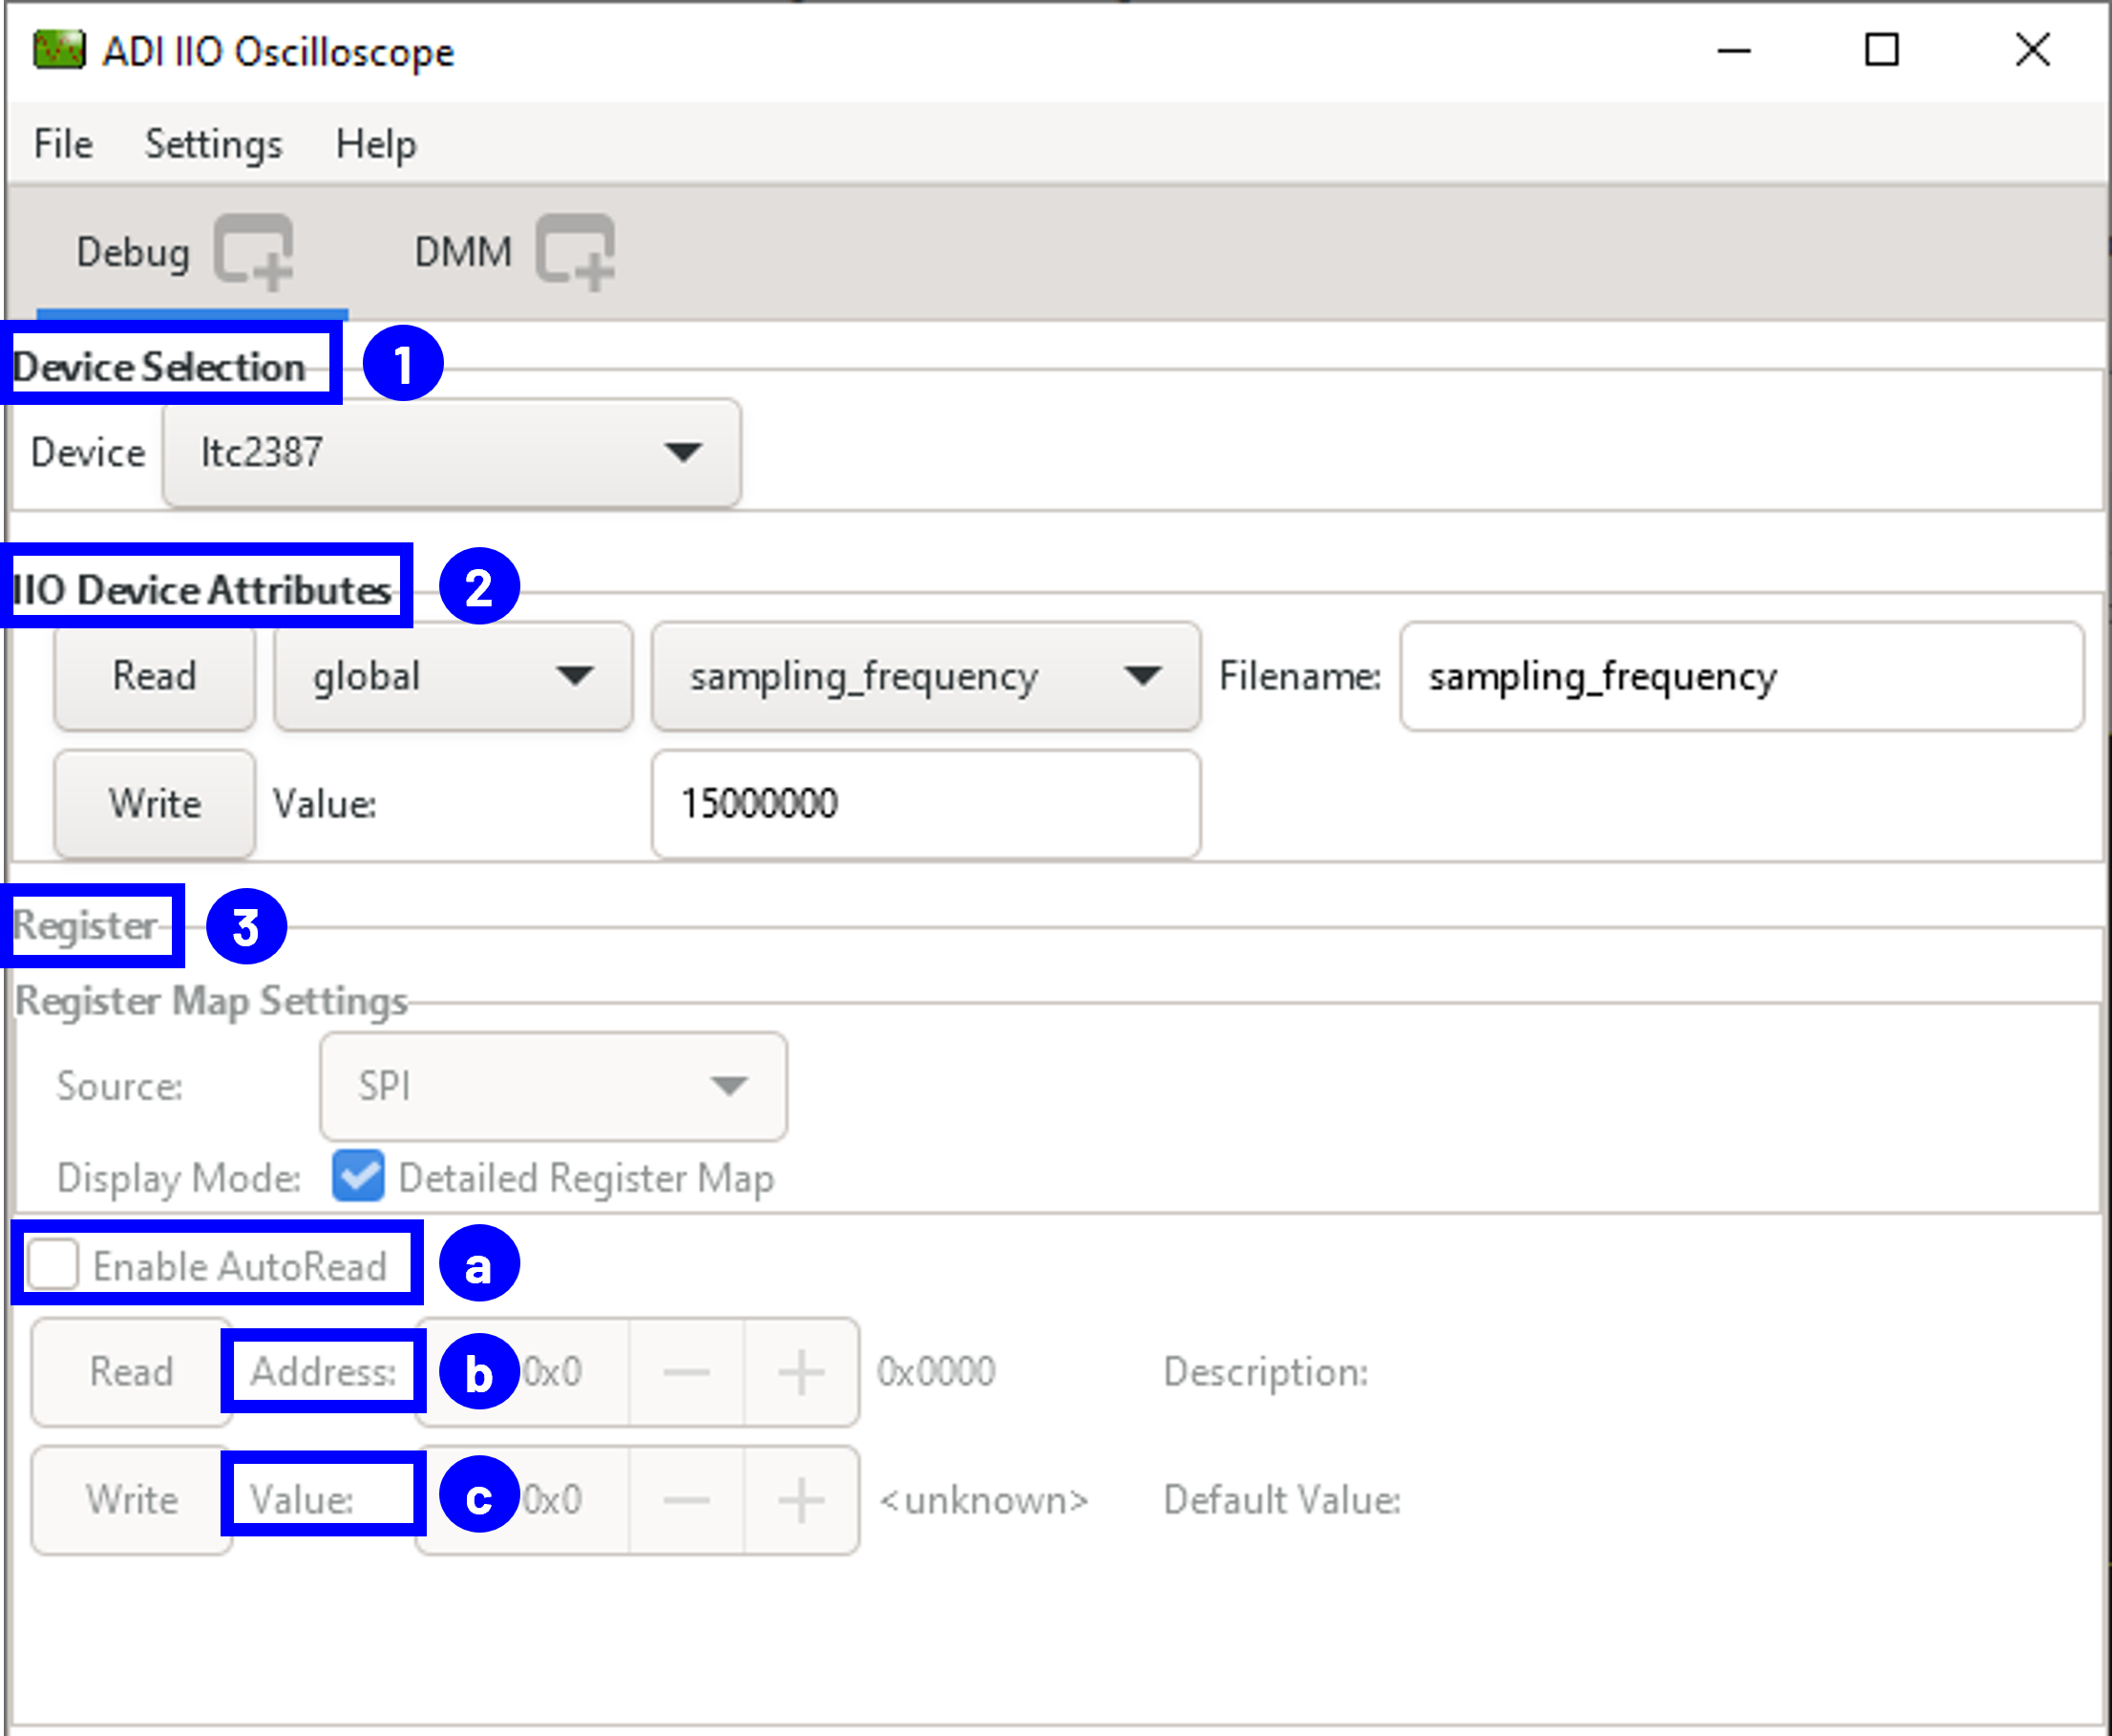Screen dimensions: 2112x1736
Task: Click the Description label
Action: click(x=1266, y=1372)
